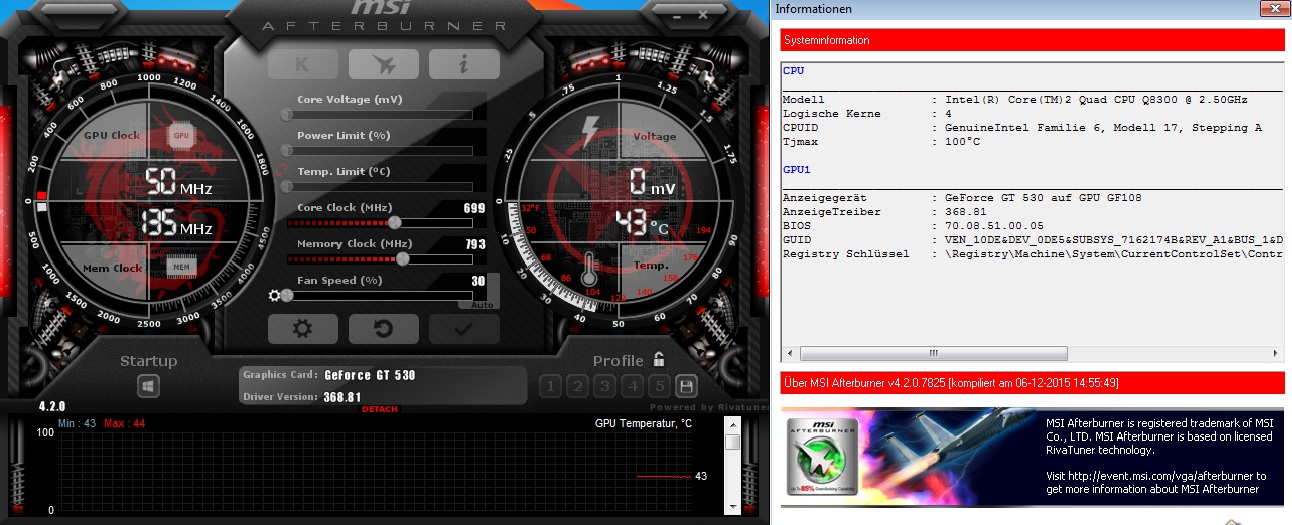Click the CPU section heading
This screenshot has height=525, width=1292.
coord(793,71)
